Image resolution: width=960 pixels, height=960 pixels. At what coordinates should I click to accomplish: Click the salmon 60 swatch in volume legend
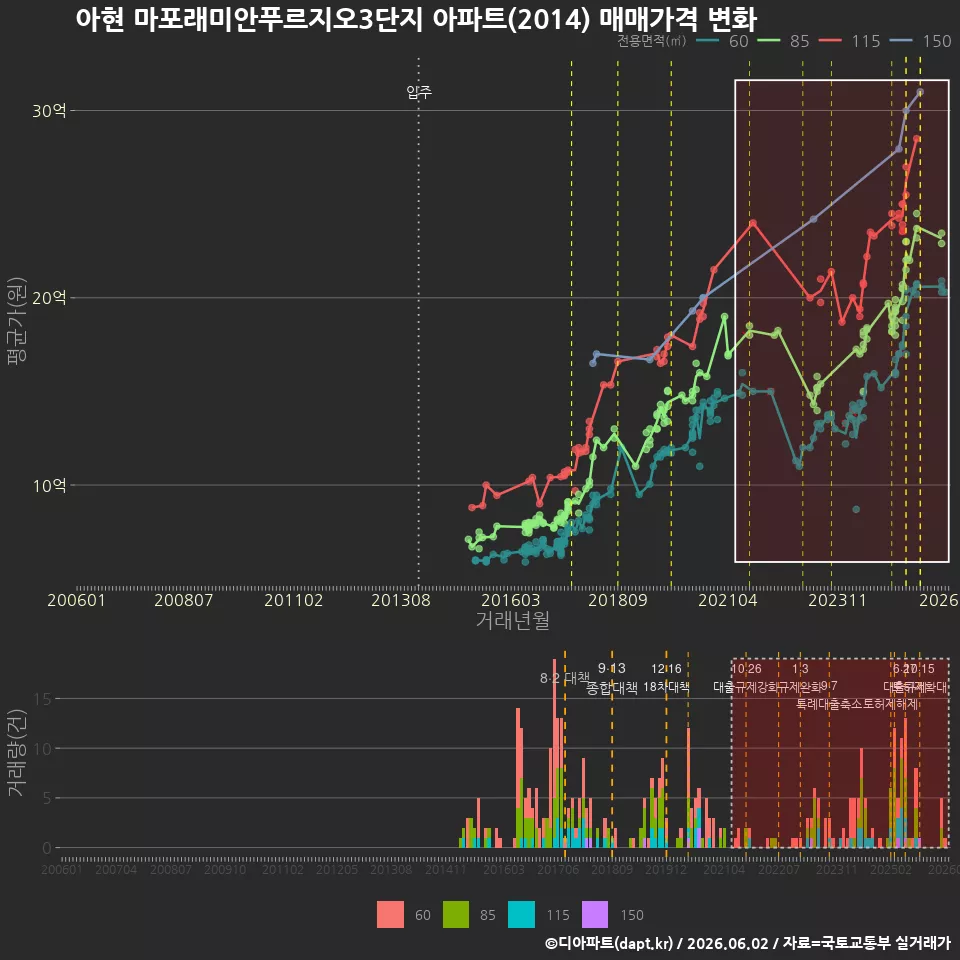click(390, 915)
